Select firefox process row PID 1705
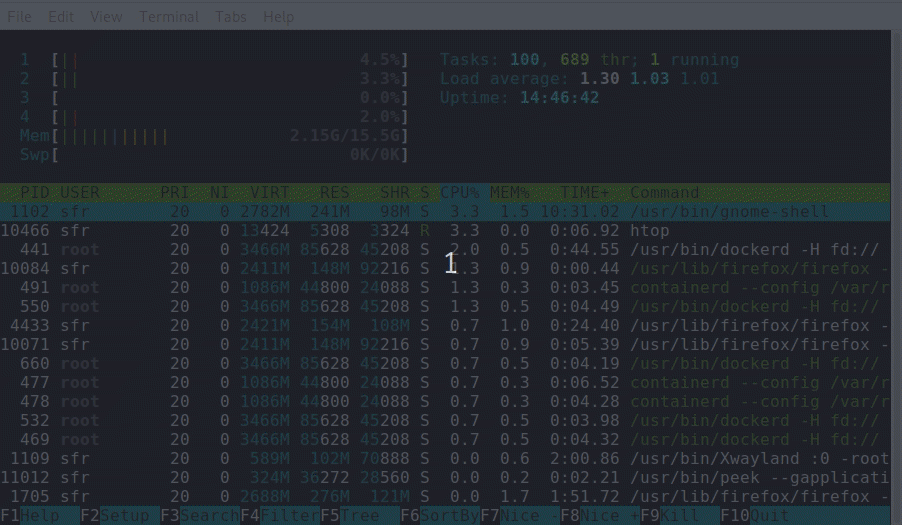The width and height of the screenshot is (902, 525). (x=445, y=496)
